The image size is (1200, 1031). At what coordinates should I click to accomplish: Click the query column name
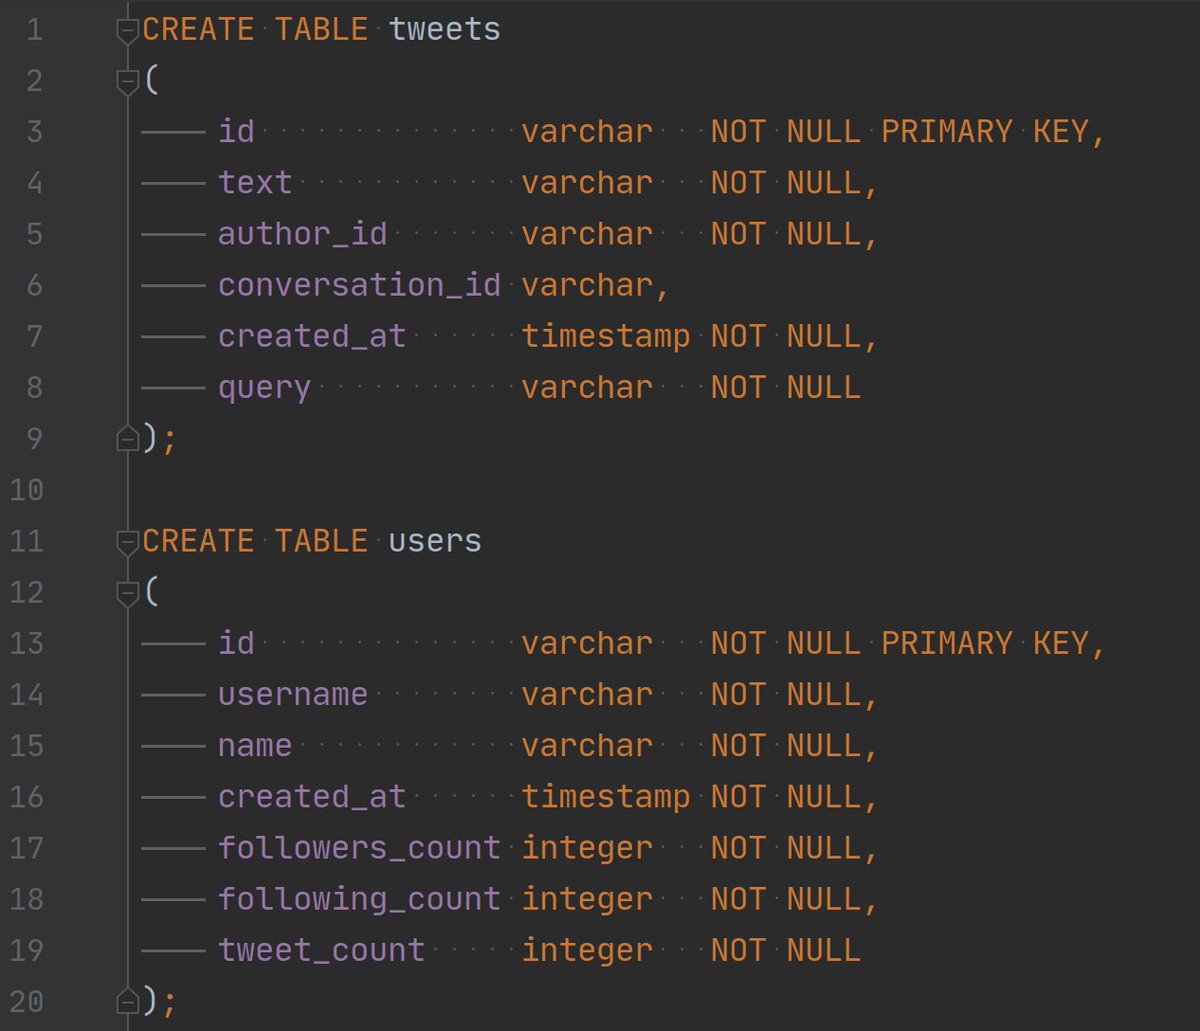[265, 388]
